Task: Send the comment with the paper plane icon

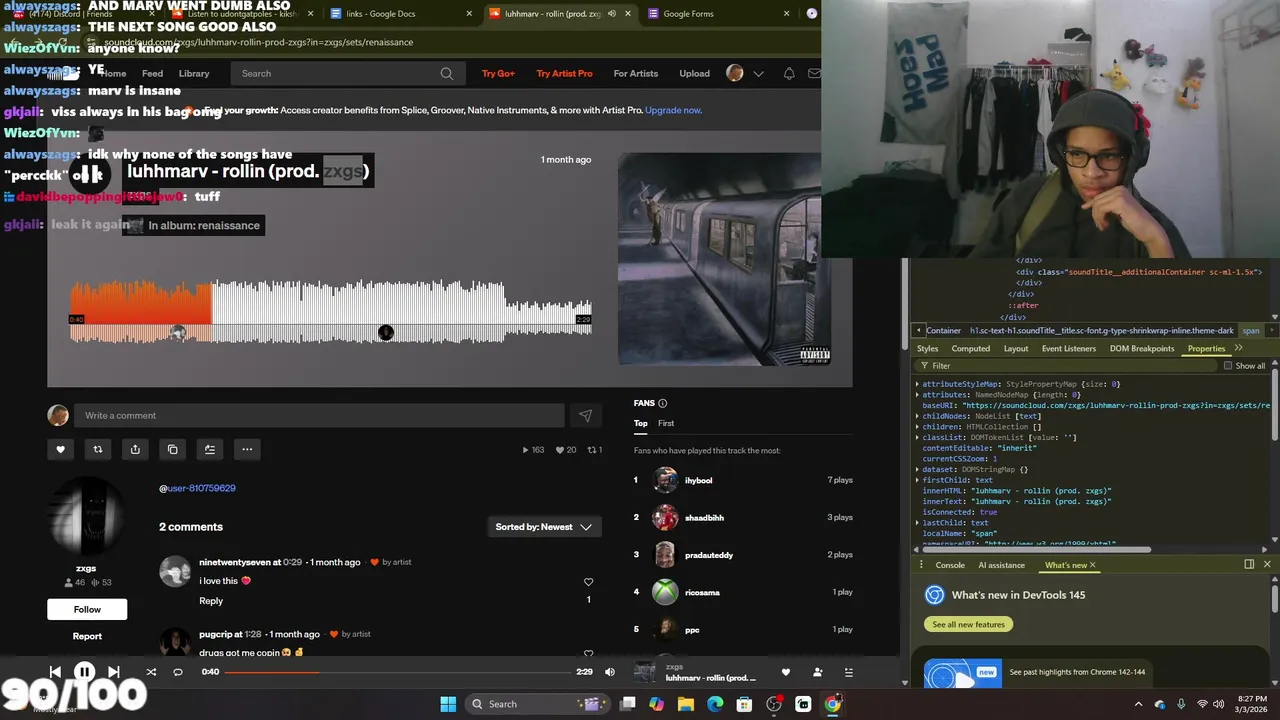Action: (x=585, y=416)
